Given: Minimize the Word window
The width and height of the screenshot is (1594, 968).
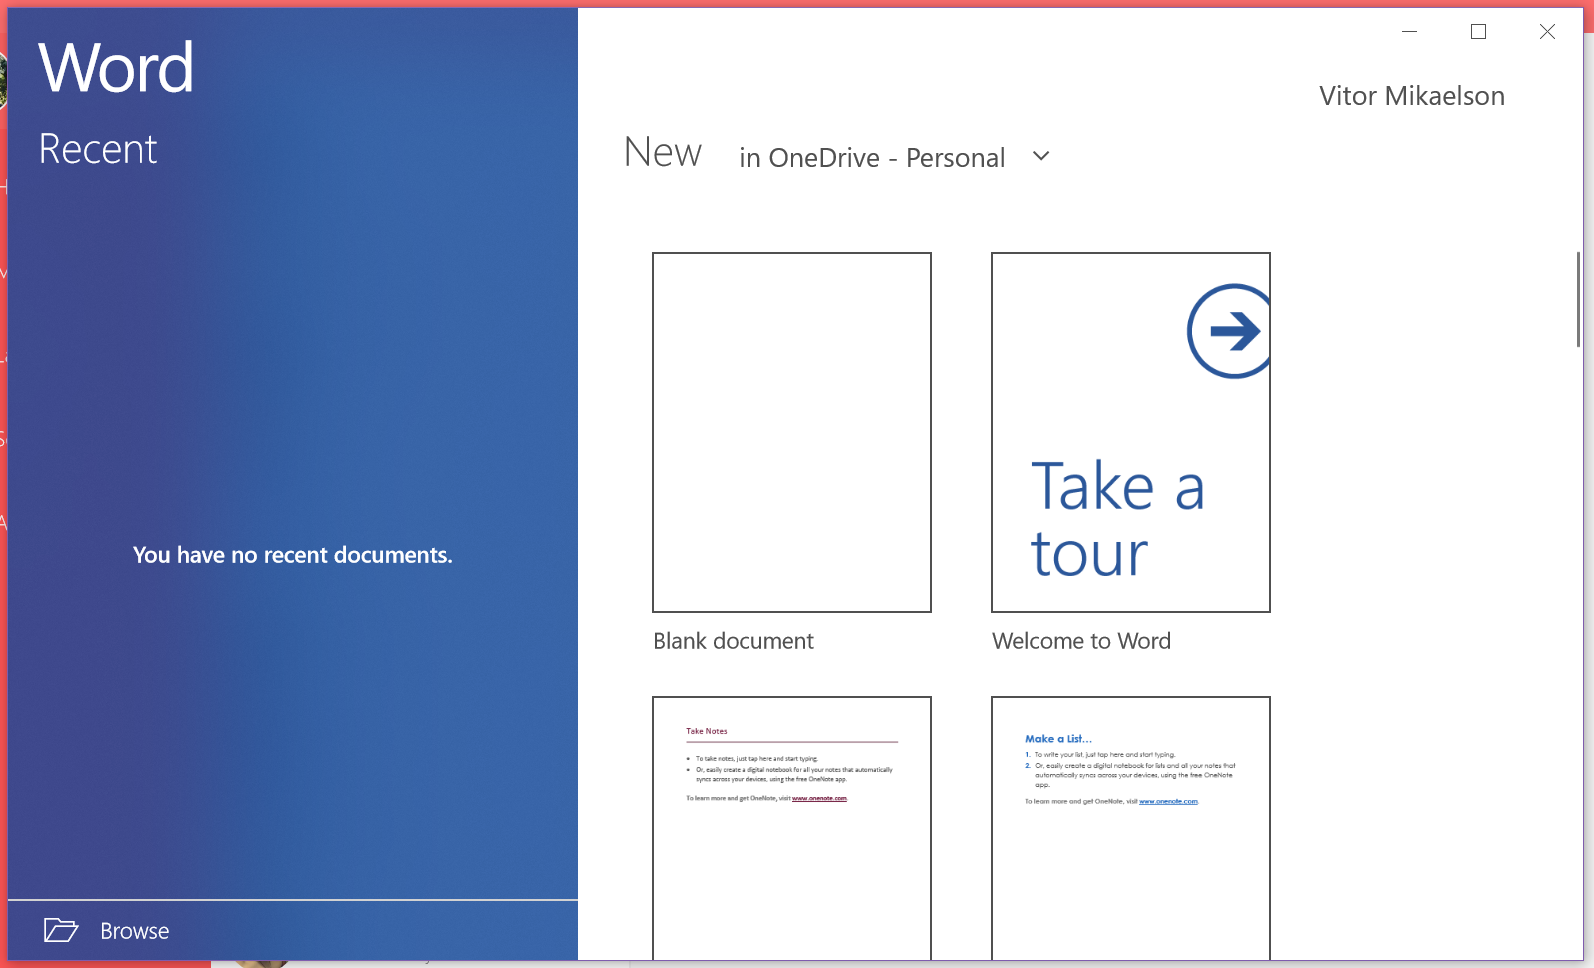Looking at the screenshot, I should (1409, 32).
